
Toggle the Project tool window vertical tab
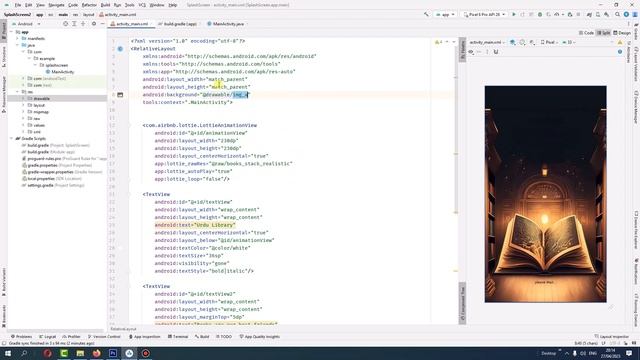coord(4,30)
